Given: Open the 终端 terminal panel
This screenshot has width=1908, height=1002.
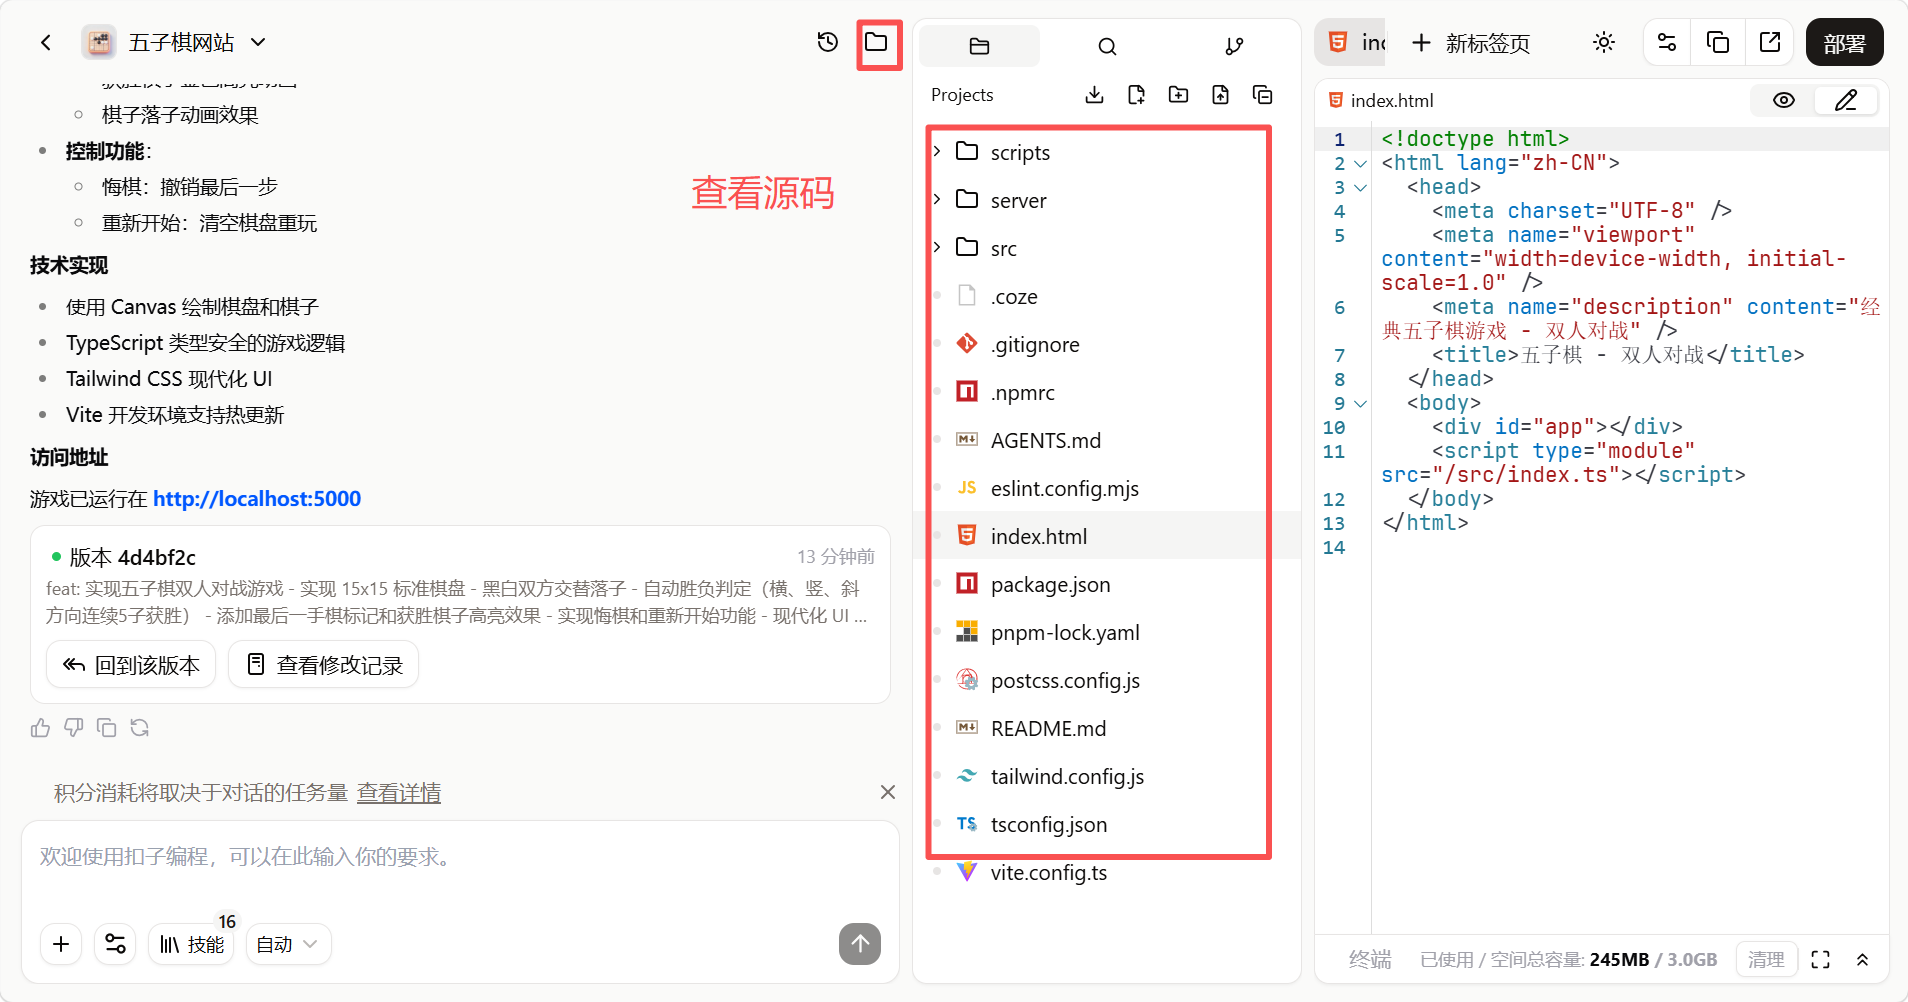Looking at the screenshot, I should point(1370,959).
